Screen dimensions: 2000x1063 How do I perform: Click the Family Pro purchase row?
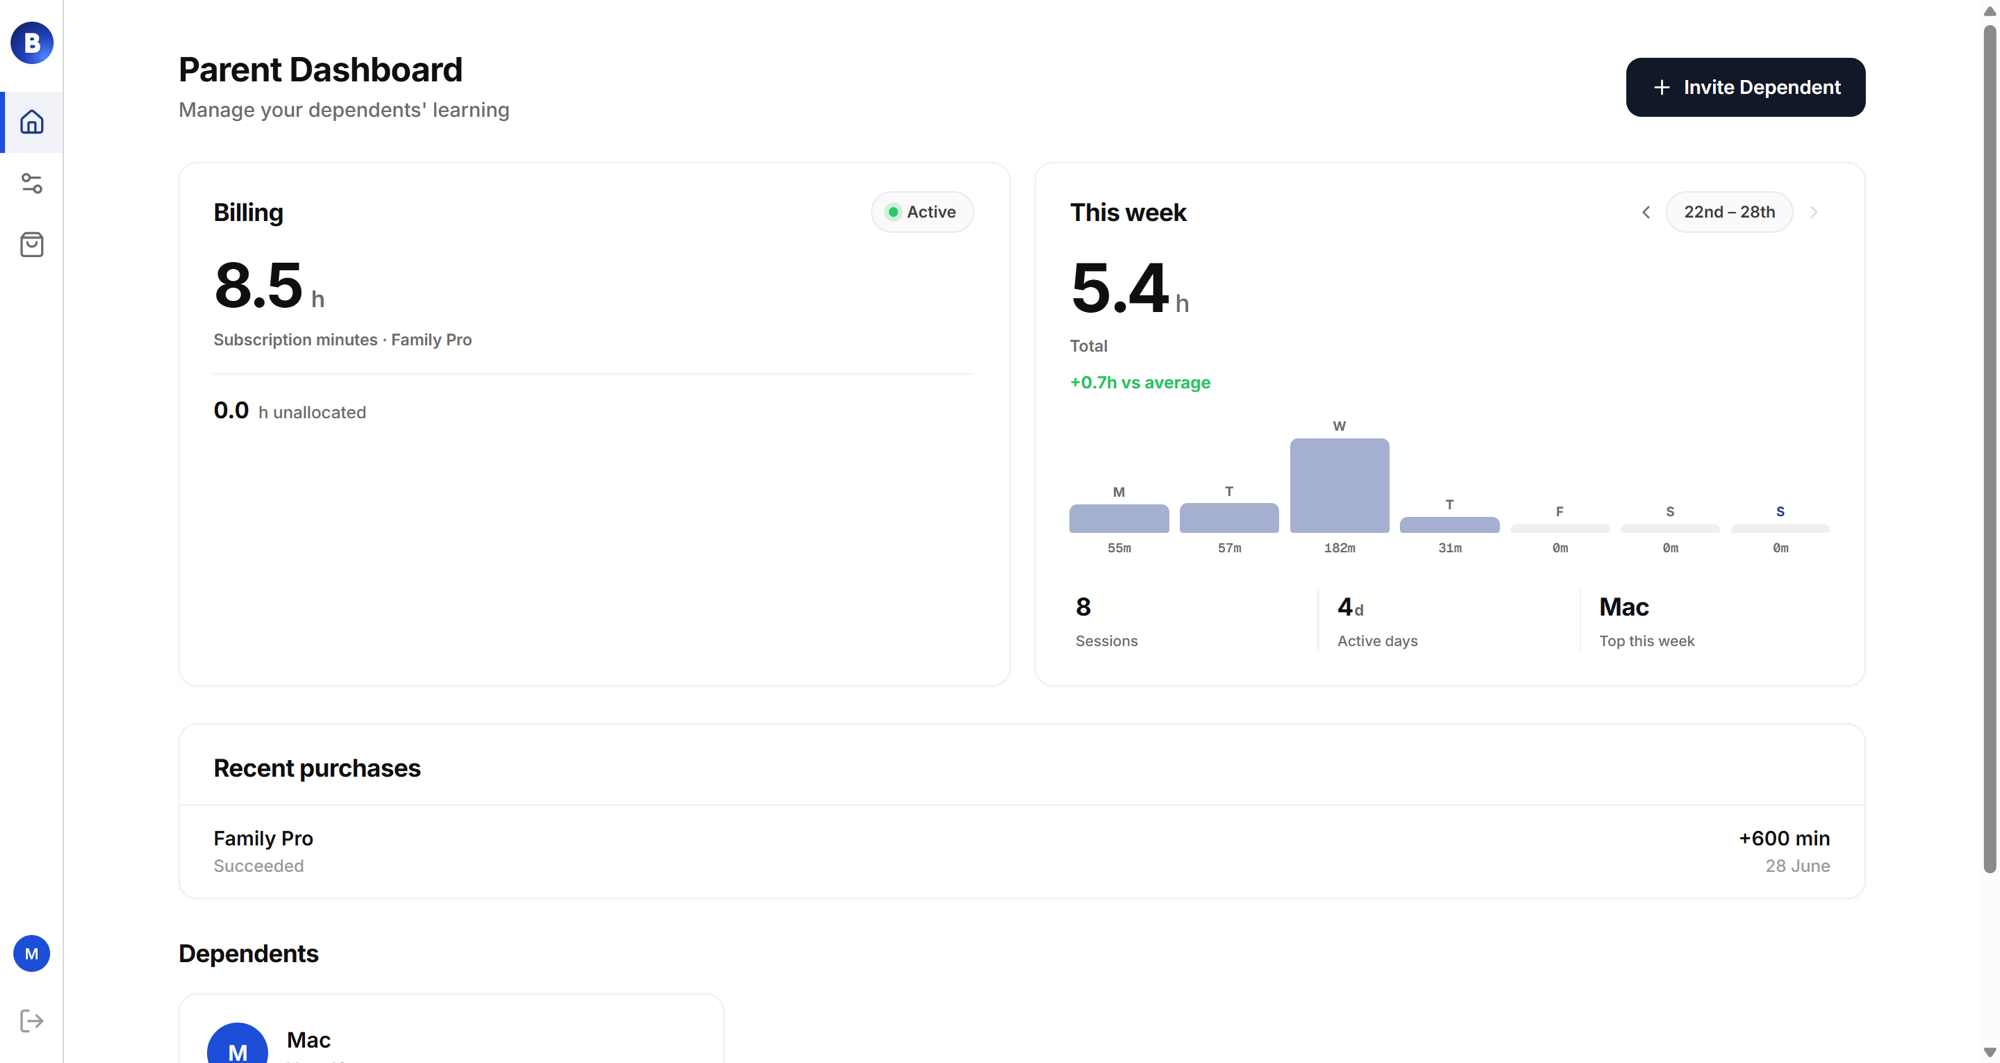click(1022, 851)
